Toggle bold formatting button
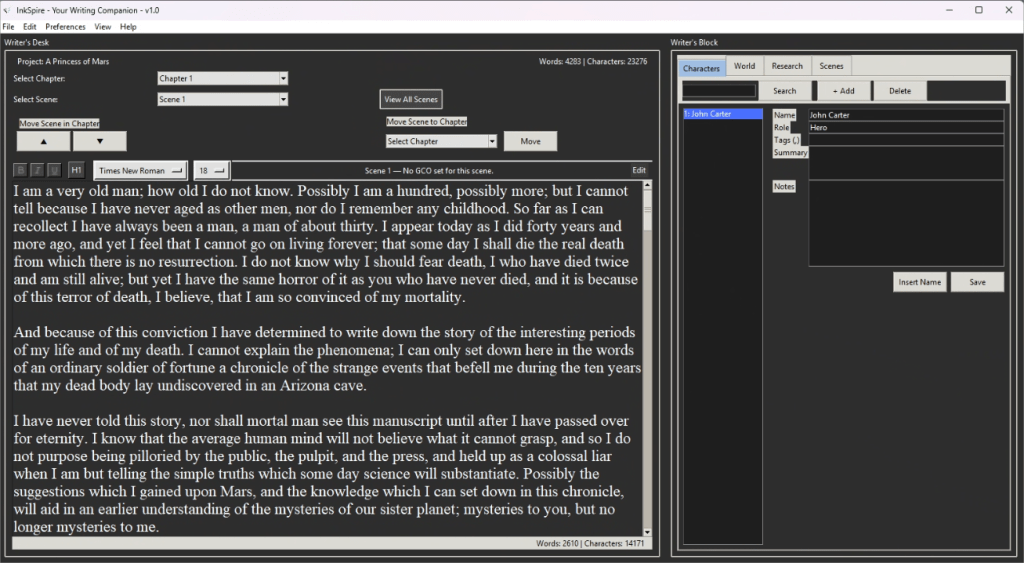 point(20,170)
